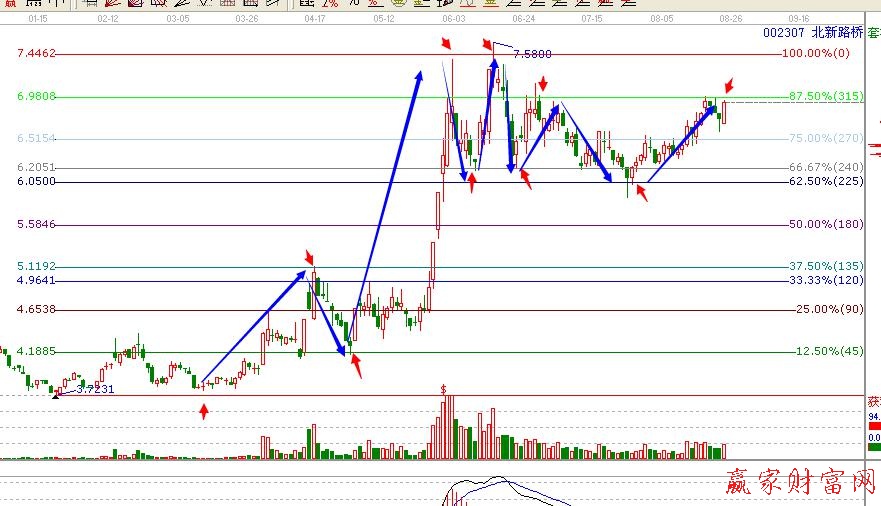Image resolution: width=881 pixels, height=506 pixels.
Task: Click the 12.50%(45) level label
Action: pyautogui.click(x=827, y=351)
